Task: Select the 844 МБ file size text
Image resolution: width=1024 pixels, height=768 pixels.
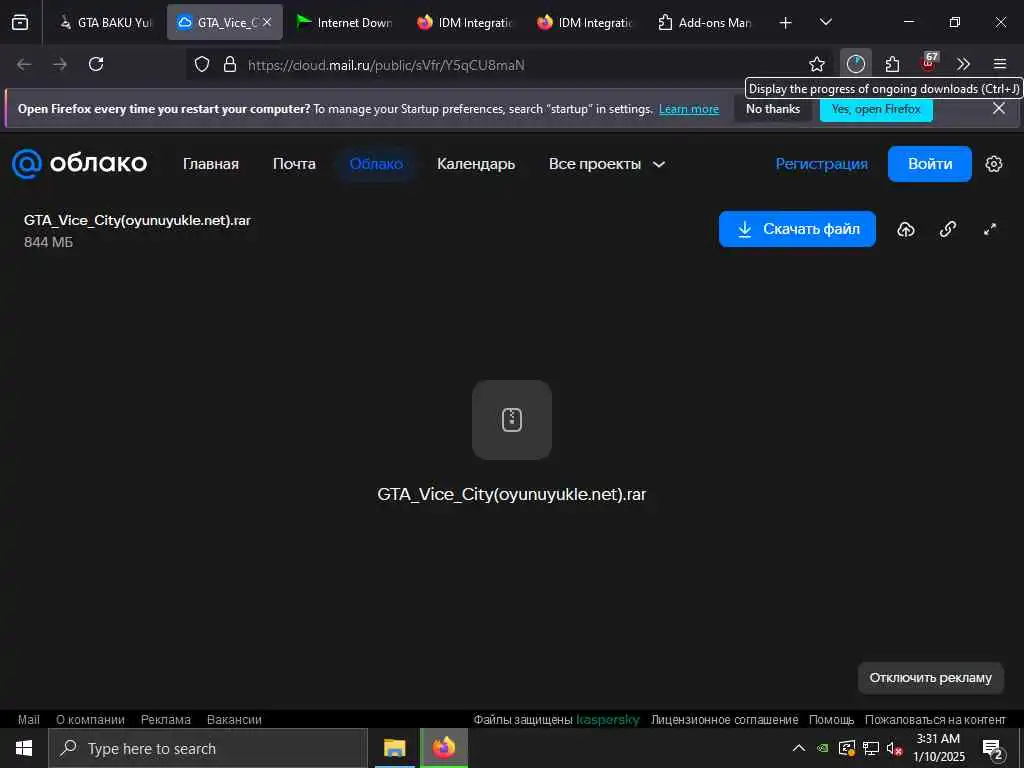Action: point(48,242)
